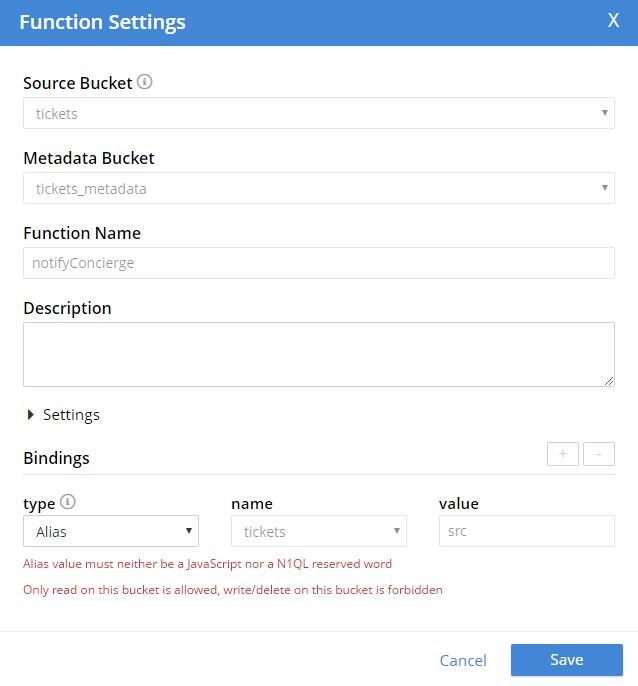Click the Settings disclosure triangle

point(30,415)
